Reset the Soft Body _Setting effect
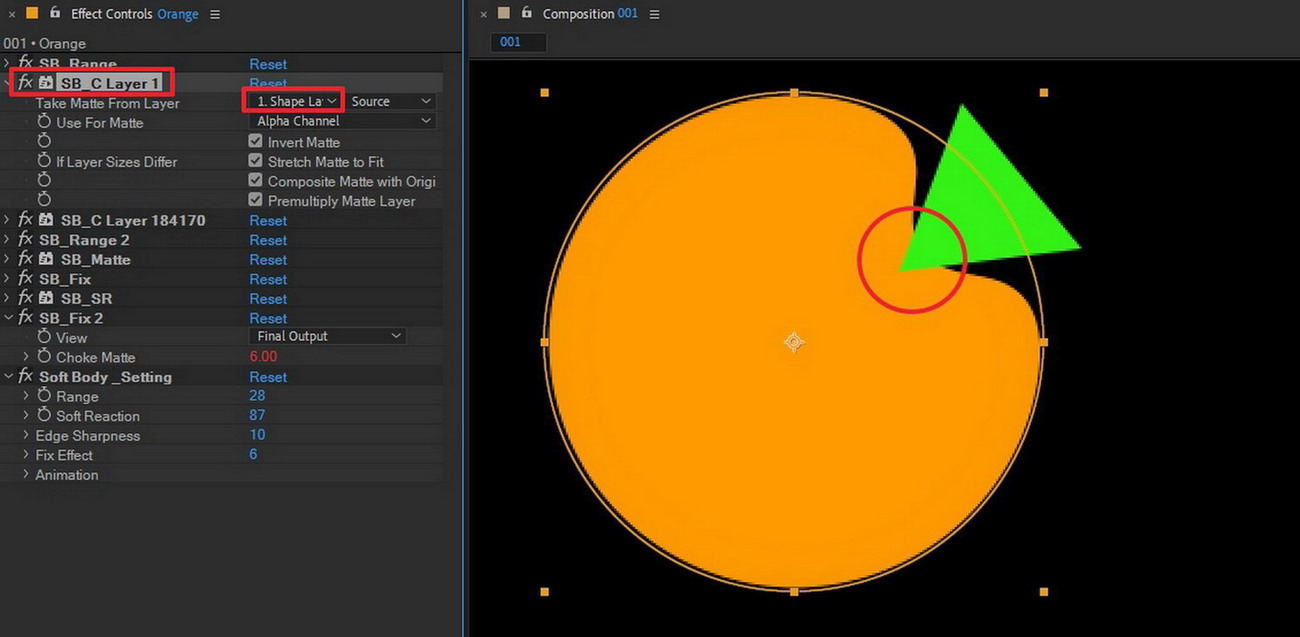This screenshot has width=1300, height=637. [268, 377]
